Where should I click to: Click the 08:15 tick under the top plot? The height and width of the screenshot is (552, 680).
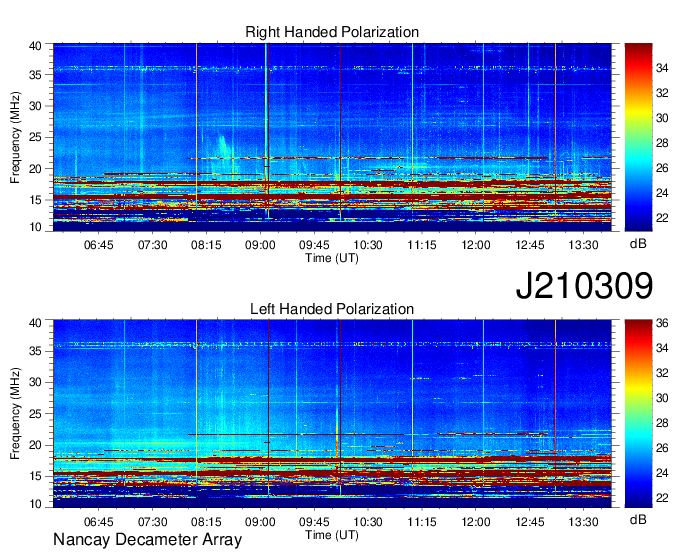click(206, 245)
